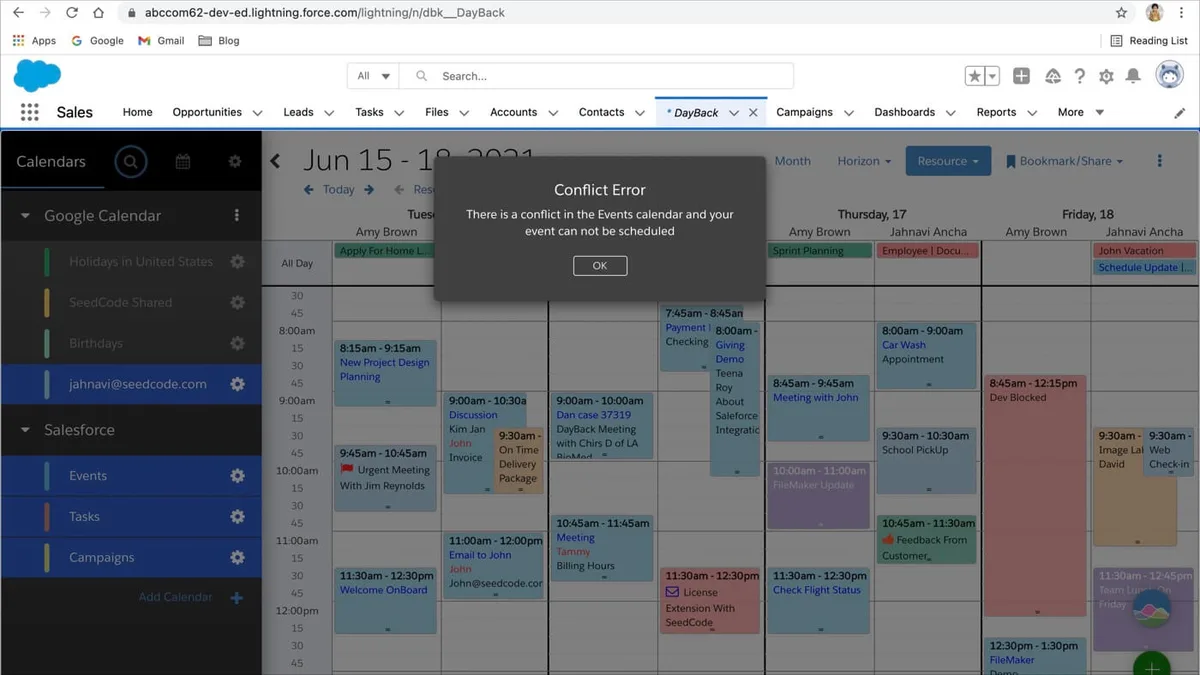Image resolution: width=1200 pixels, height=675 pixels.
Task: Open the Favorites star icon
Action: coord(974,76)
